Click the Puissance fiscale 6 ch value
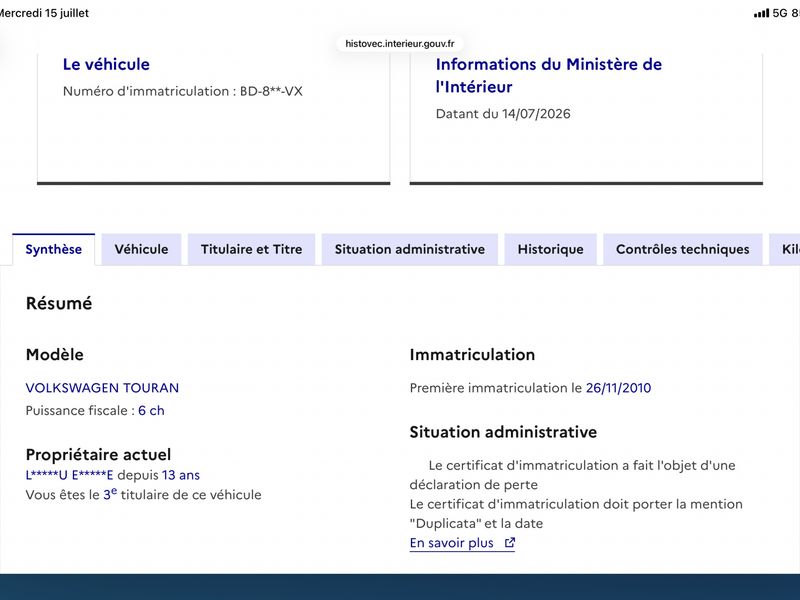The image size is (800, 600). (151, 411)
